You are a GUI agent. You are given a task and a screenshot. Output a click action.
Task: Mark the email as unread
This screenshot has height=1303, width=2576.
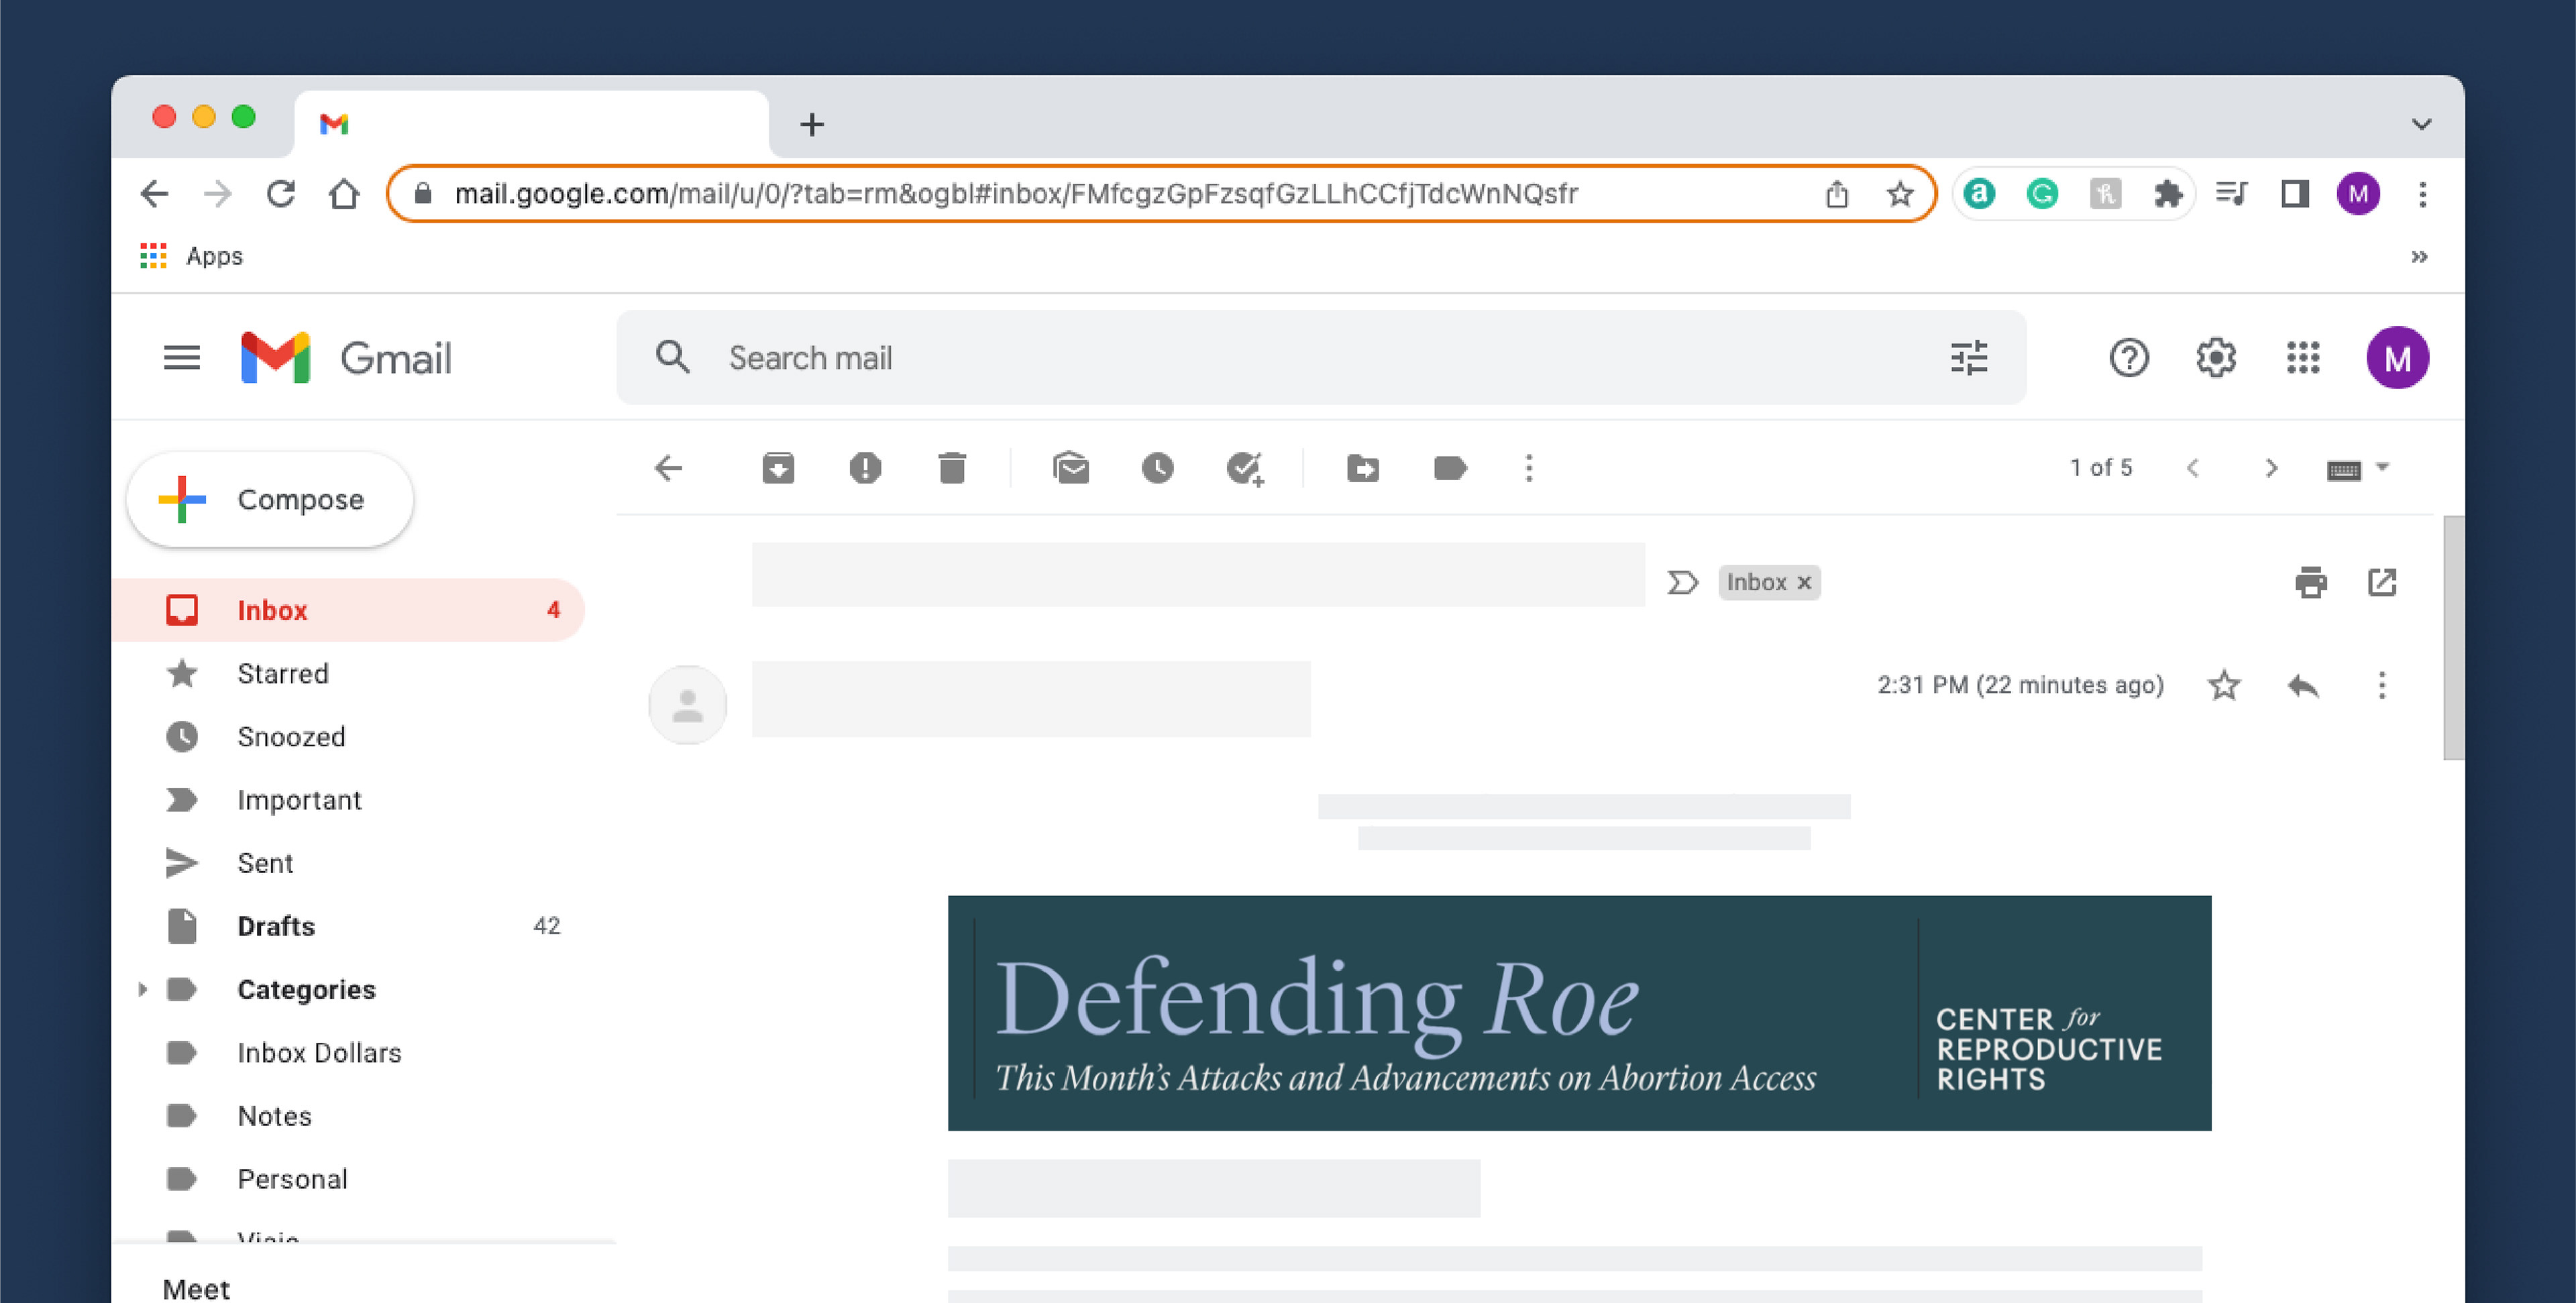click(1071, 468)
